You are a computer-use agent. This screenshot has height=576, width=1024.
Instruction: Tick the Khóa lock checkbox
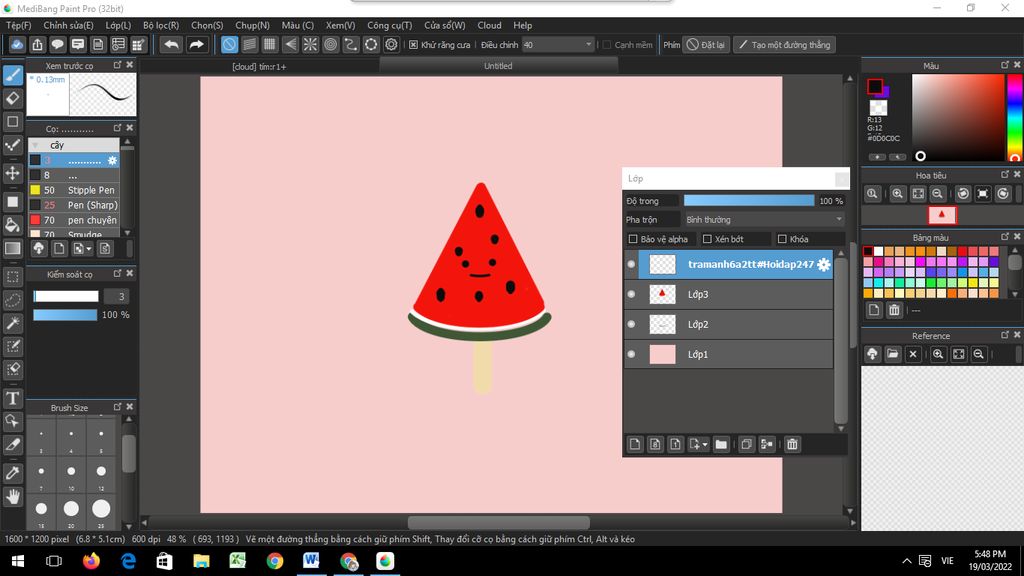click(782, 240)
